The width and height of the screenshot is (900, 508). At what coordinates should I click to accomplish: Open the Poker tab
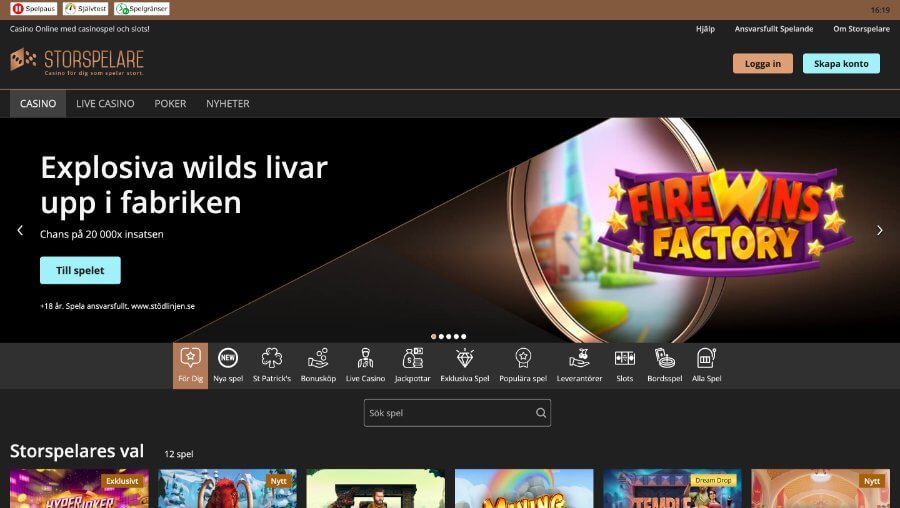coord(170,103)
